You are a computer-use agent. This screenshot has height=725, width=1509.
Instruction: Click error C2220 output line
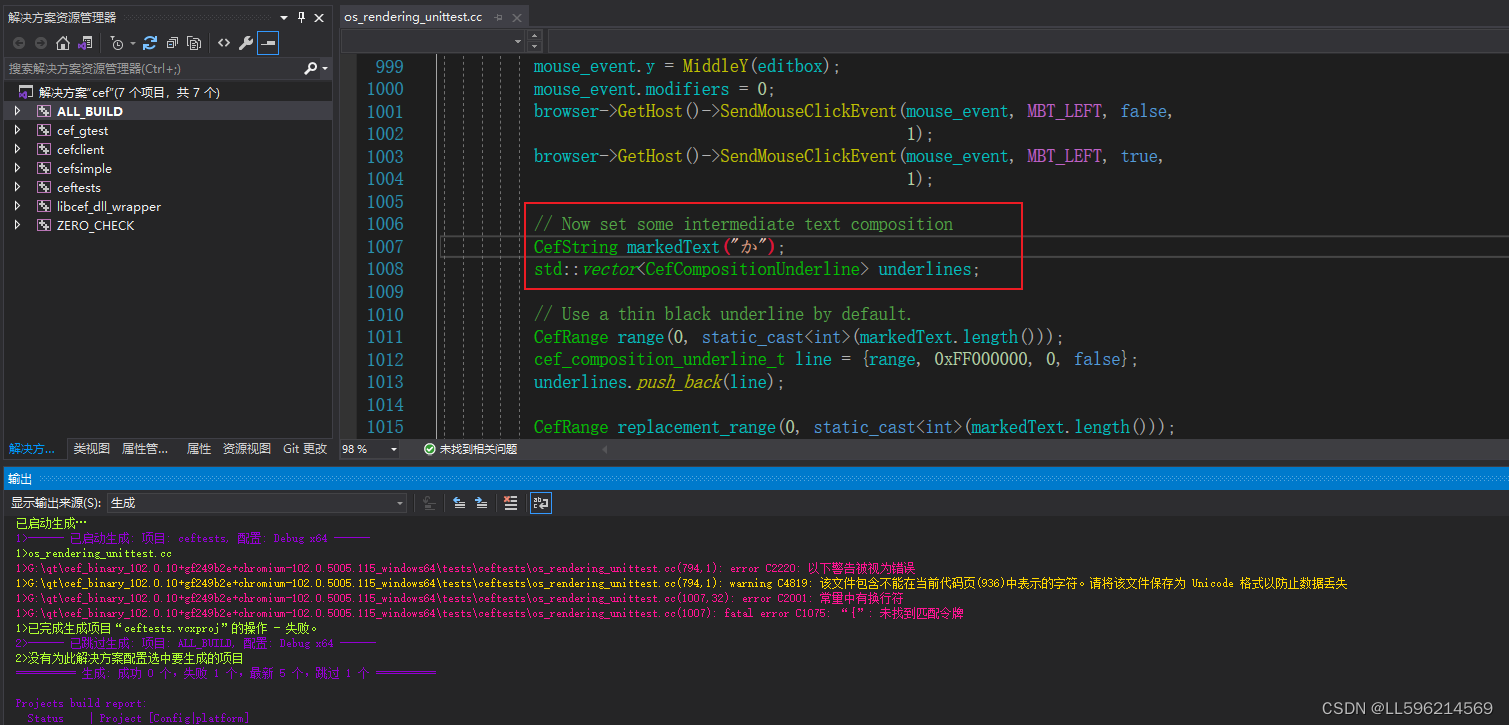pos(465,568)
